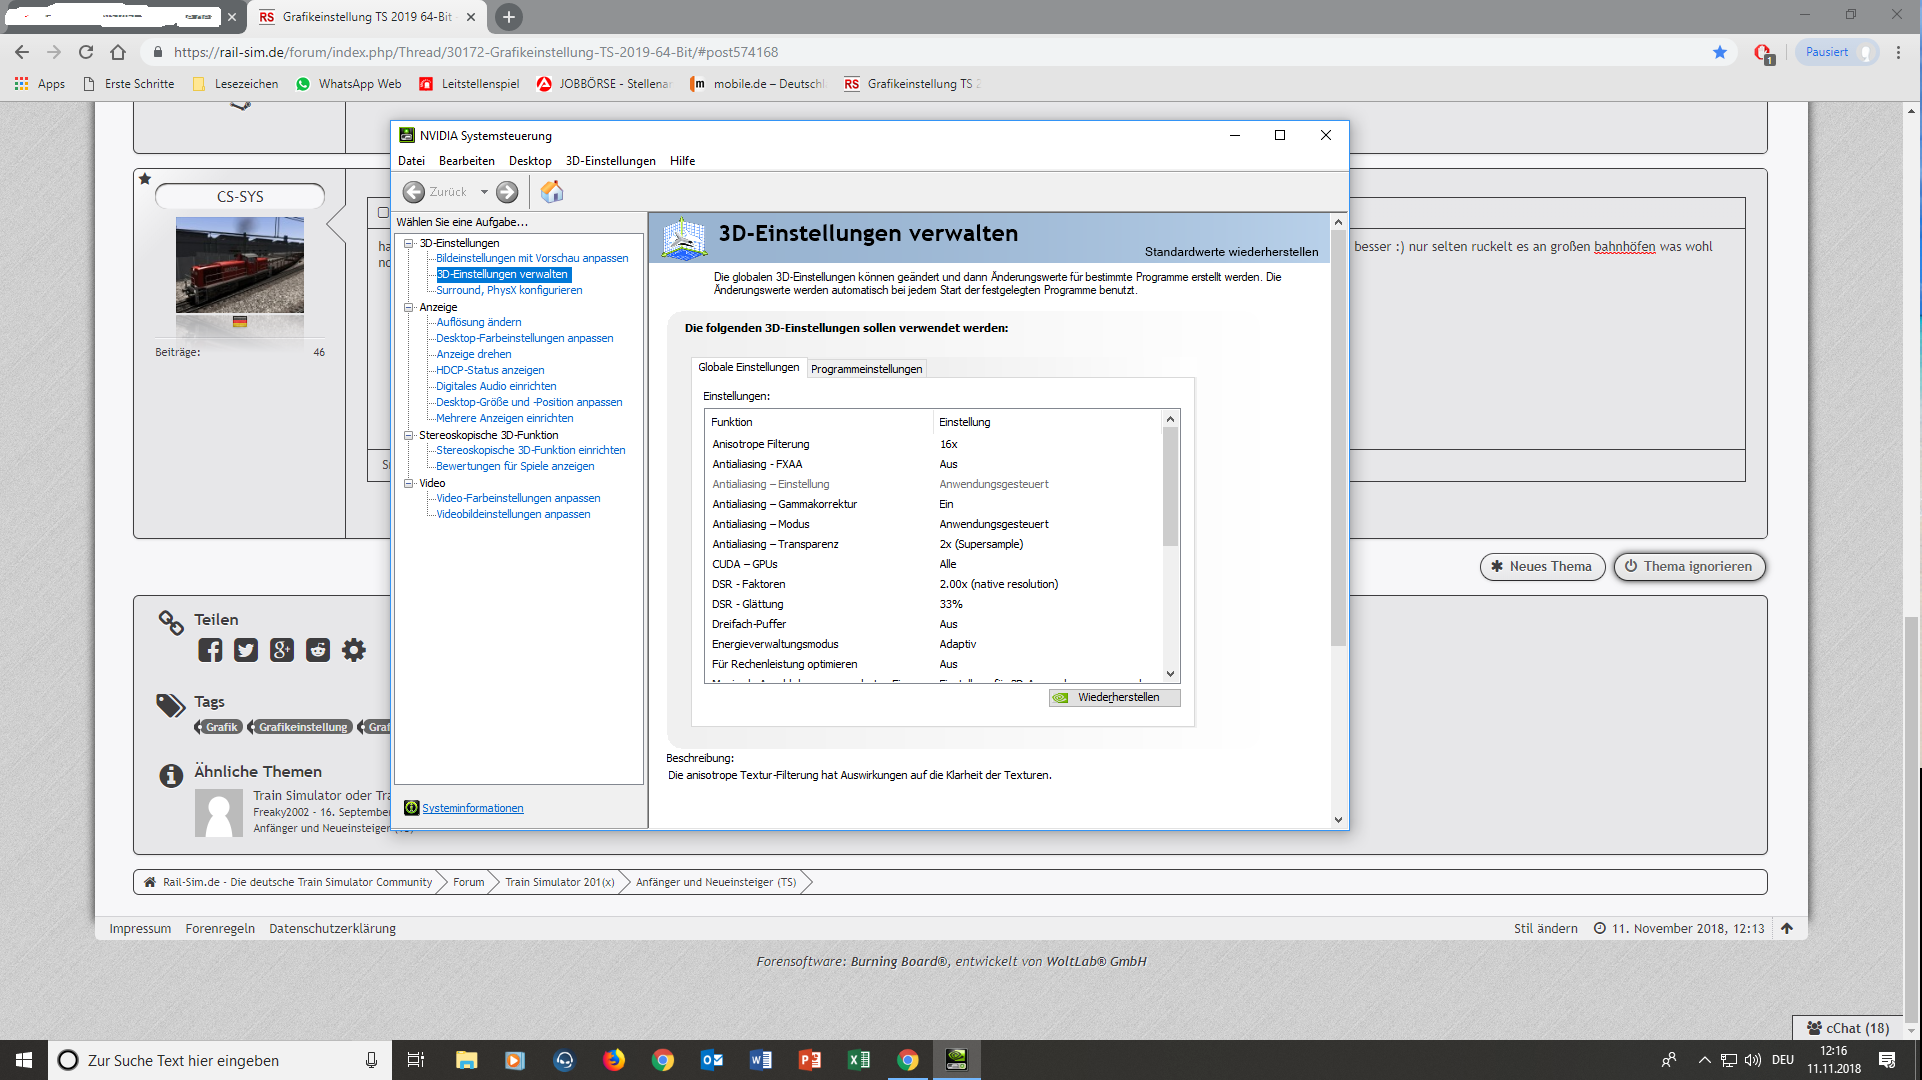Image resolution: width=1922 pixels, height=1080 pixels.
Task: Collapse the Anzeige tree node
Action: (x=408, y=307)
